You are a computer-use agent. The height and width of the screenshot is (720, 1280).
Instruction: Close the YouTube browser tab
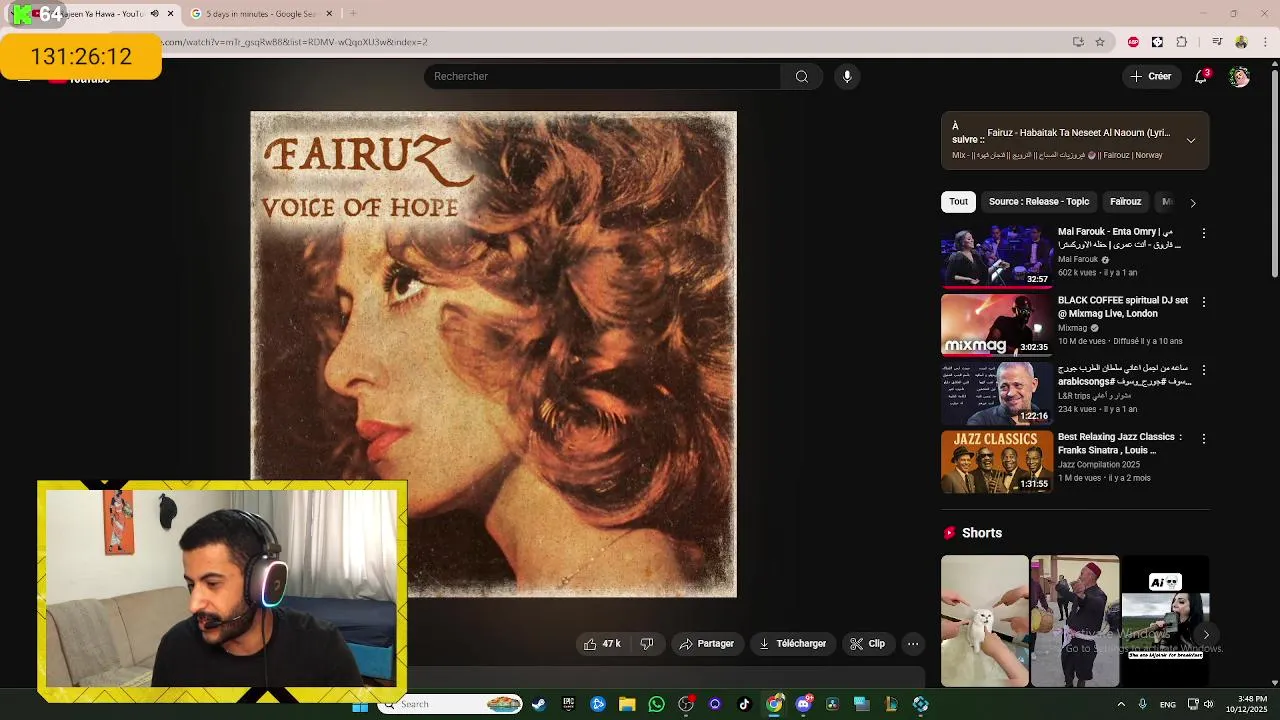pos(170,14)
